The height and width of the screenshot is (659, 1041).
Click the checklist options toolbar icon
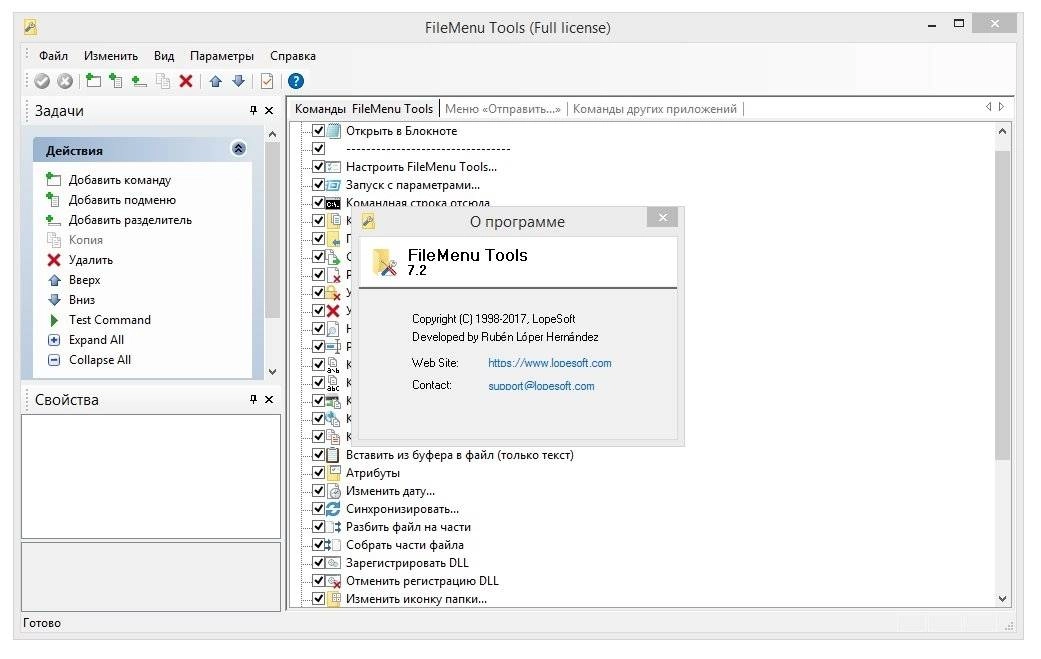click(267, 81)
